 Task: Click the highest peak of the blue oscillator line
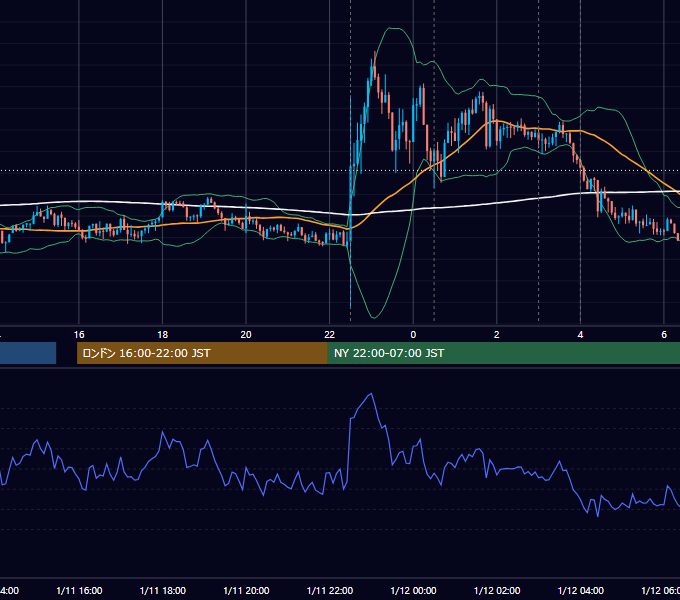pyautogui.click(x=371, y=394)
